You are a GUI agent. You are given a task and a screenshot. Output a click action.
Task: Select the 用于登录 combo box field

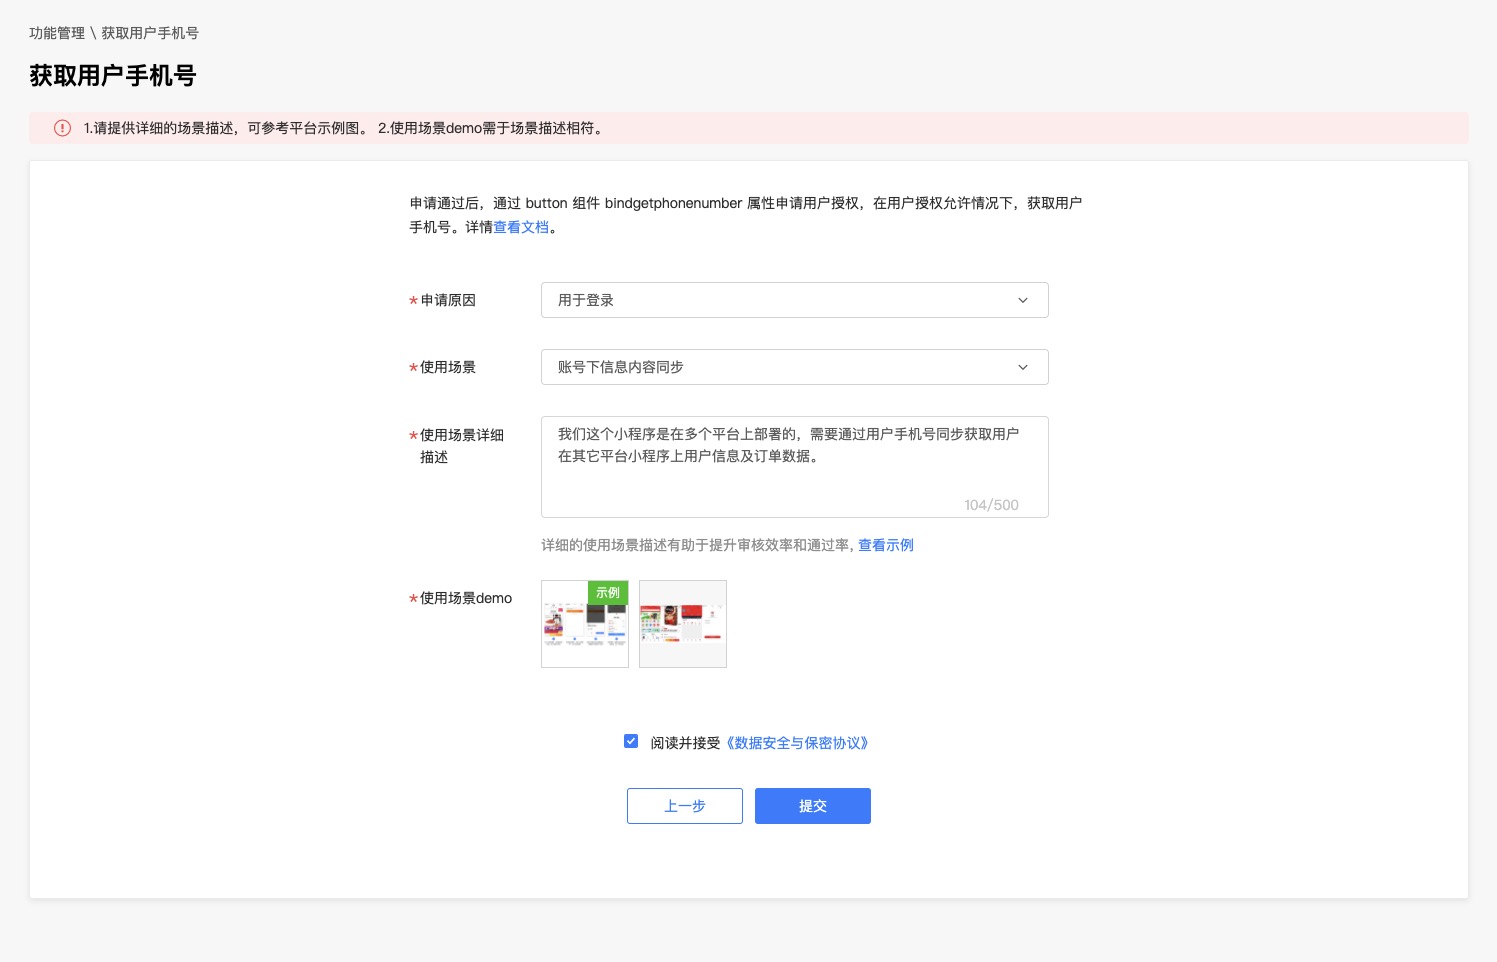pyautogui.click(x=794, y=300)
